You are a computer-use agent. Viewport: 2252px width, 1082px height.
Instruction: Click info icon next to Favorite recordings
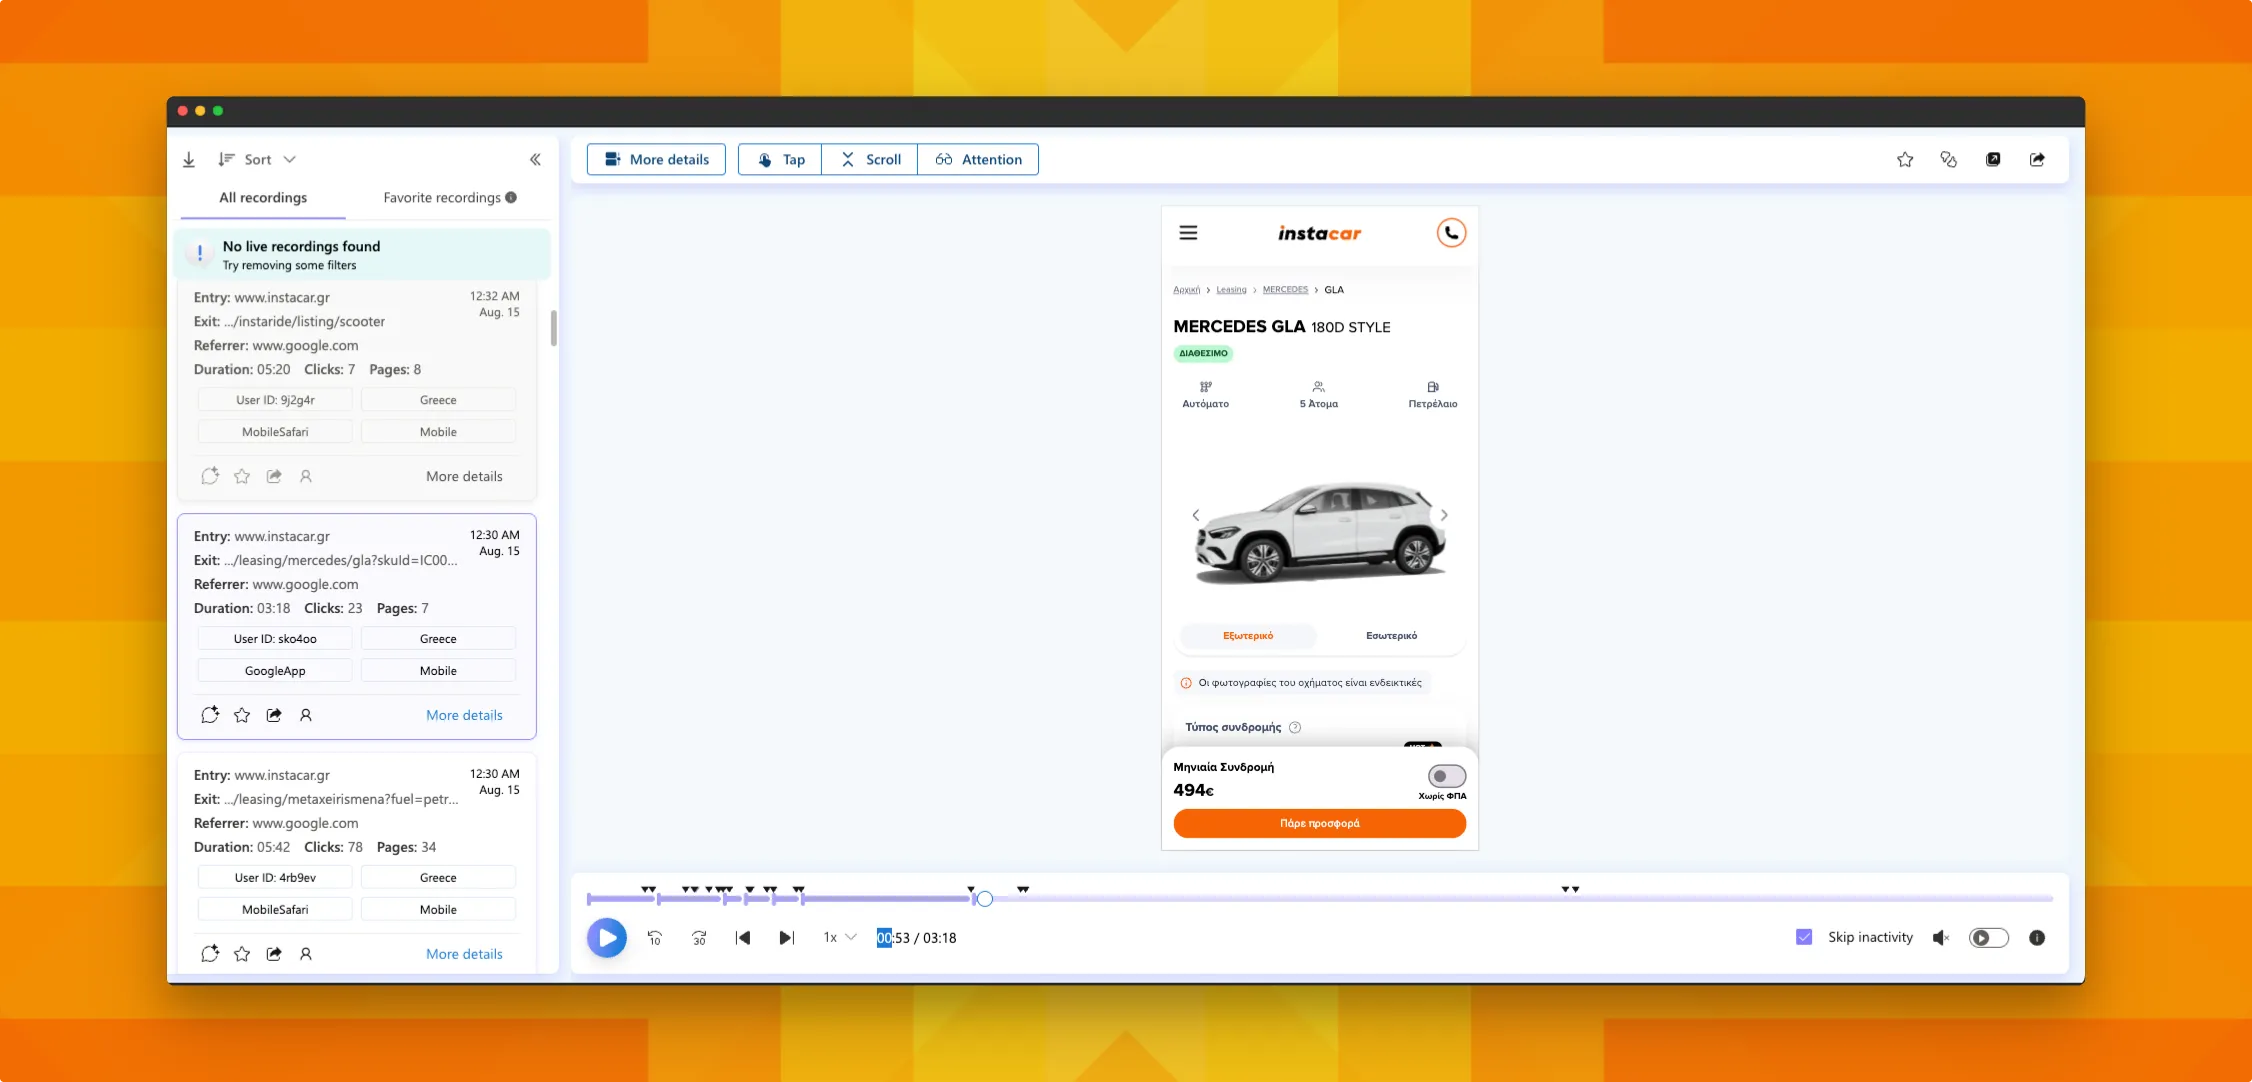click(x=511, y=198)
